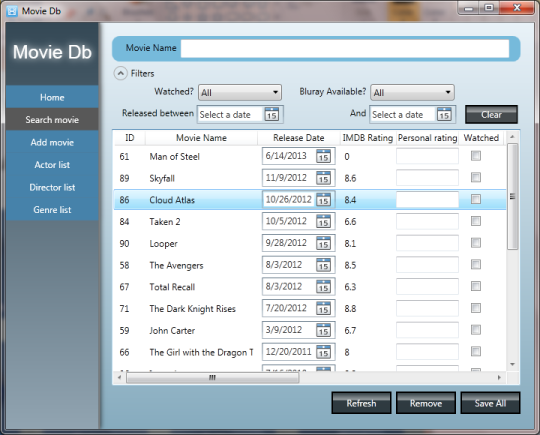Viewport: 540px width, 435px height.
Task: Collapse the Filters section
Action: coord(121,73)
